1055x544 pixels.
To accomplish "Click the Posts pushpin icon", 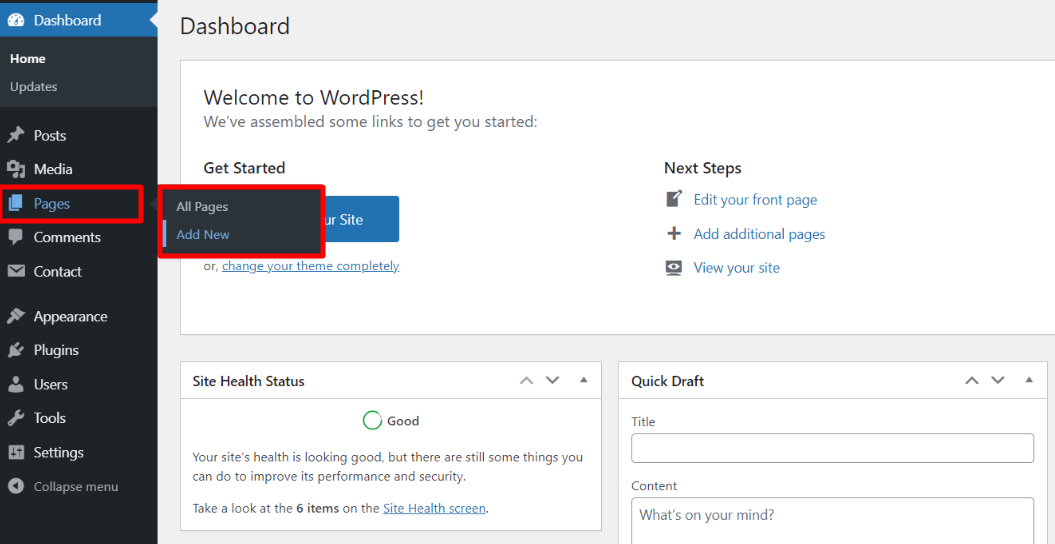I will coord(16,135).
